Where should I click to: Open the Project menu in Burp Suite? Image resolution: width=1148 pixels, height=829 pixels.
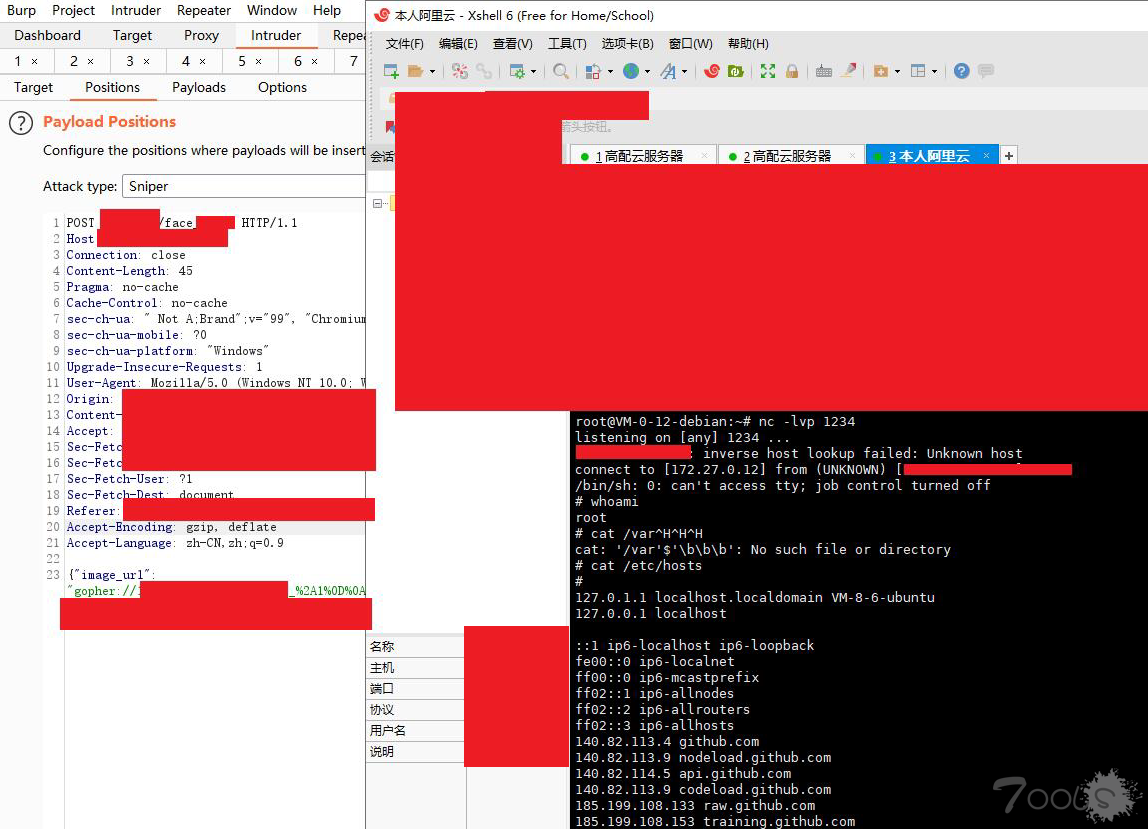(x=73, y=10)
